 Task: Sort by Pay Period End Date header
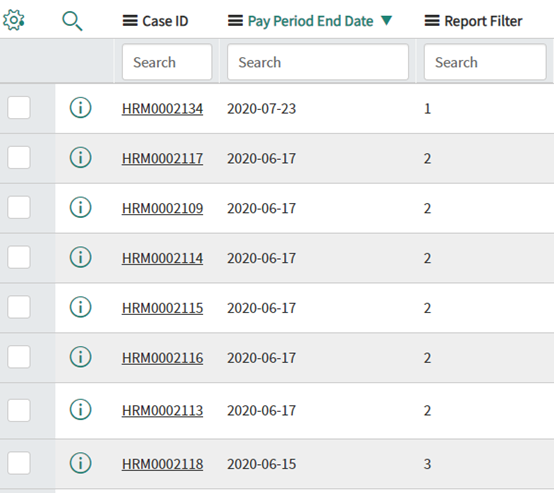click(310, 21)
